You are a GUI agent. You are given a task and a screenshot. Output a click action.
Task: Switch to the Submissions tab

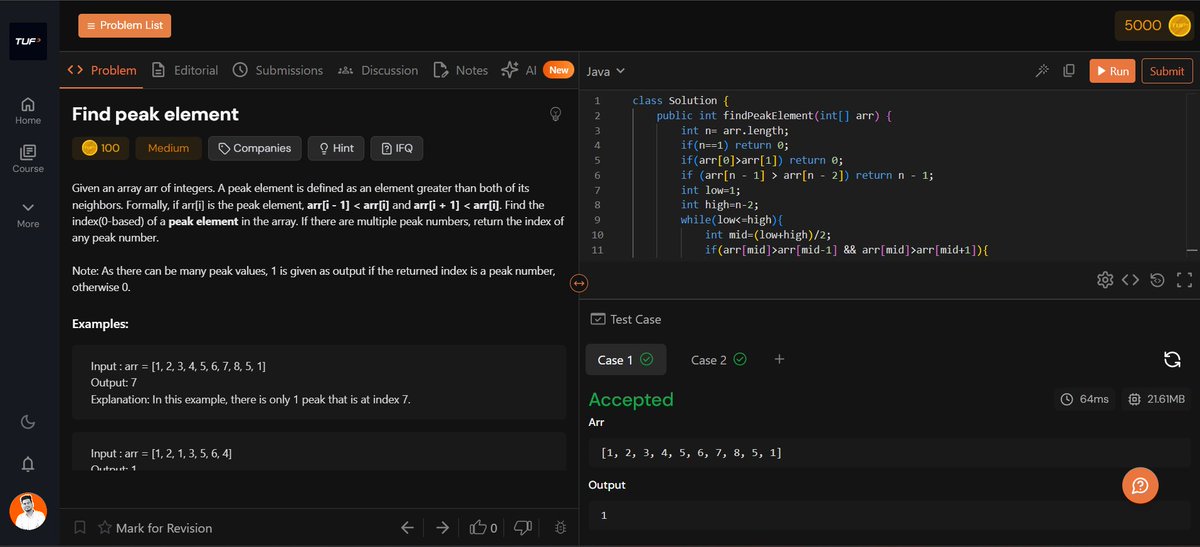click(x=278, y=70)
